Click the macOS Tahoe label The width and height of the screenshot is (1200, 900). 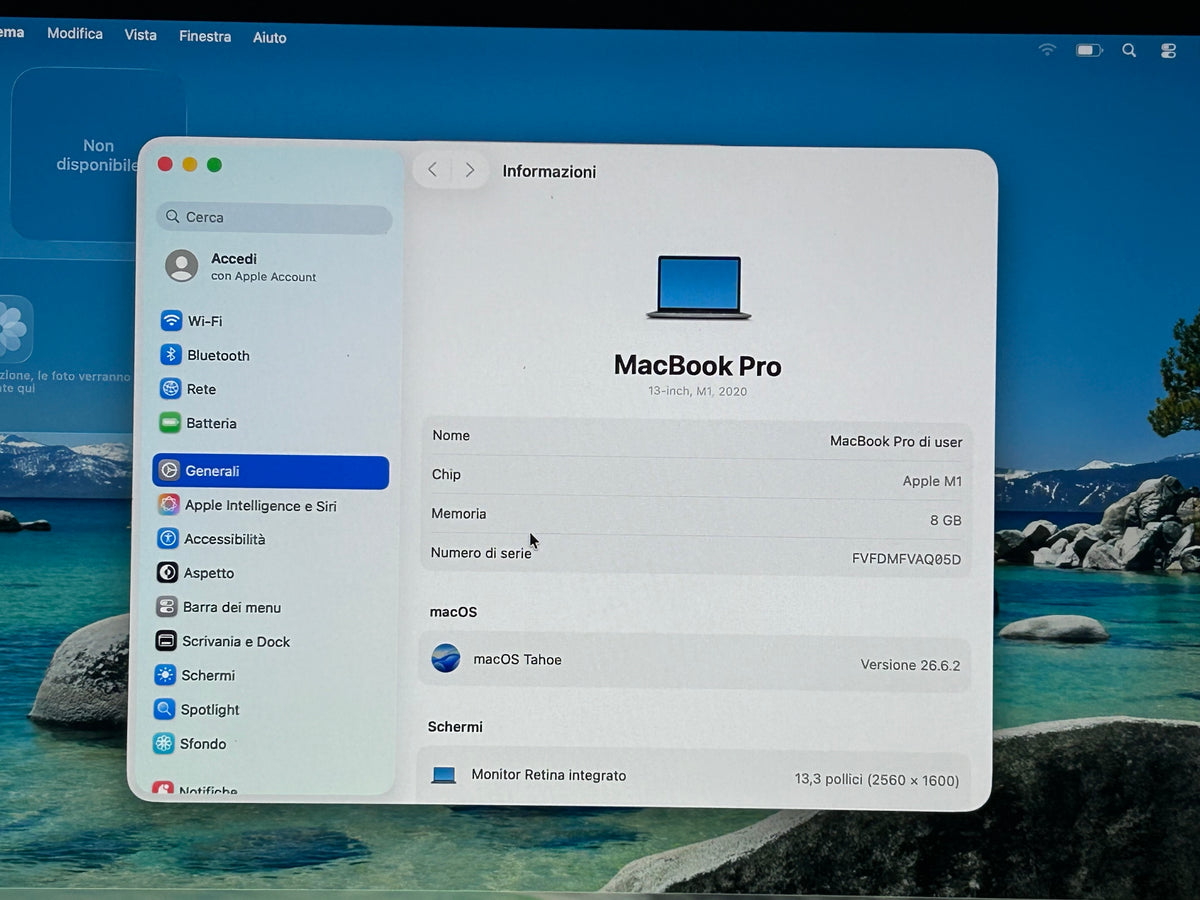tap(517, 660)
